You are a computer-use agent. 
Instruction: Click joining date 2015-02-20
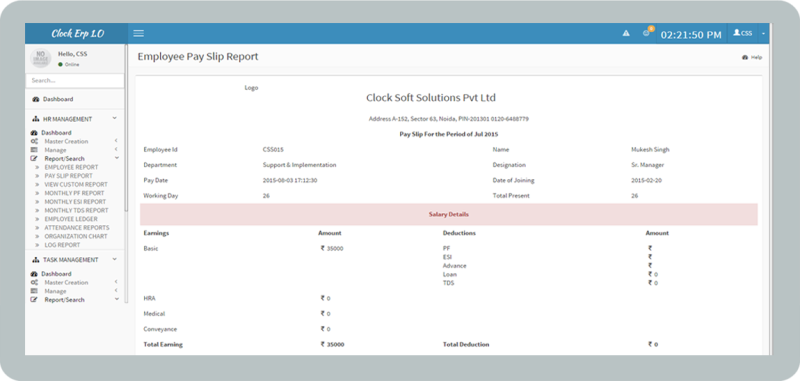pyautogui.click(x=646, y=181)
